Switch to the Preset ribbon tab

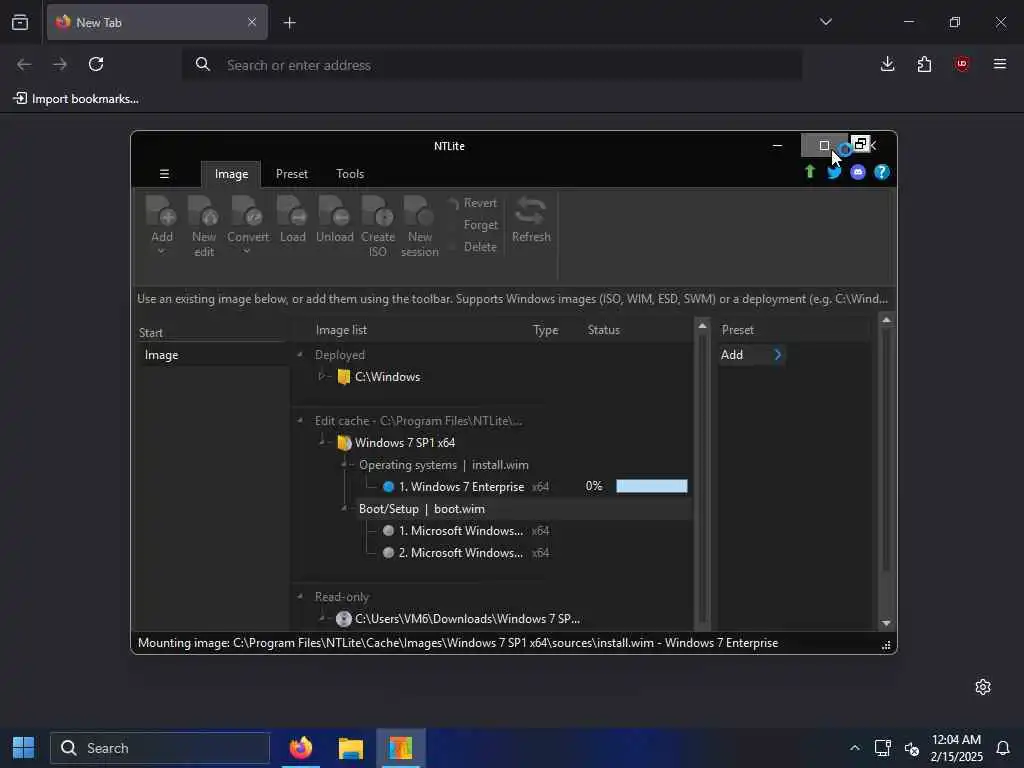tap(291, 174)
